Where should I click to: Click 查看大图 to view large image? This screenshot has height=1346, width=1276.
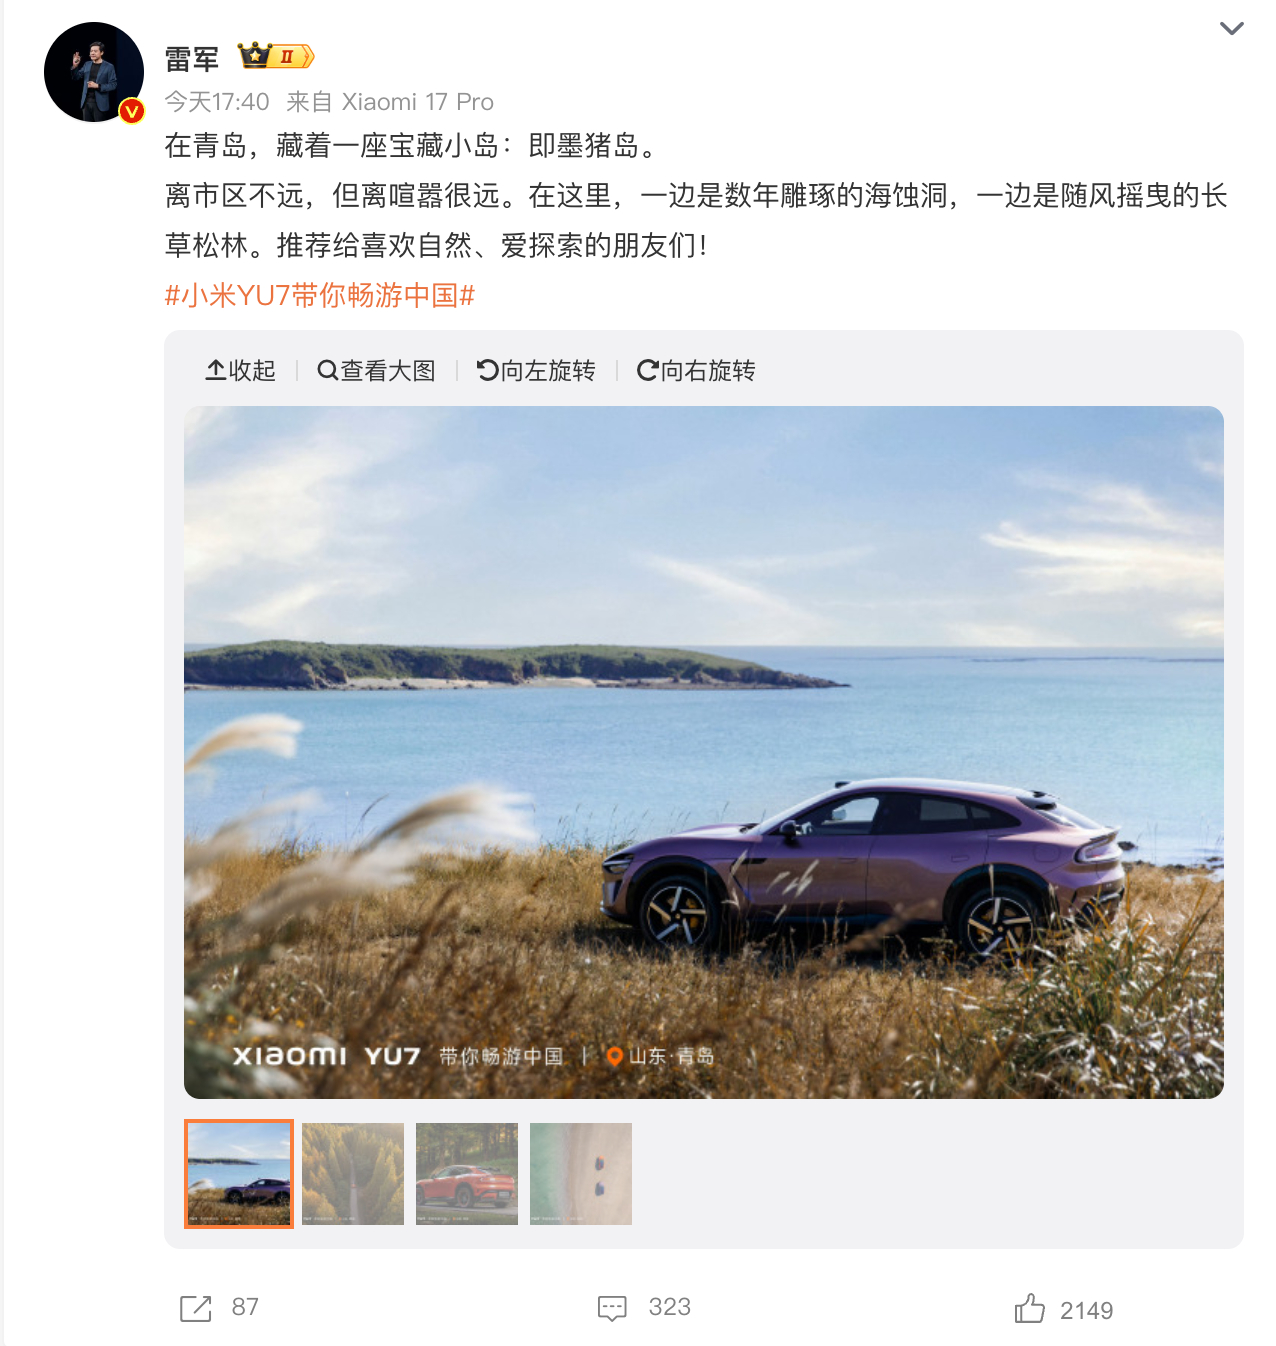pyautogui.click(x=376, y=371)
